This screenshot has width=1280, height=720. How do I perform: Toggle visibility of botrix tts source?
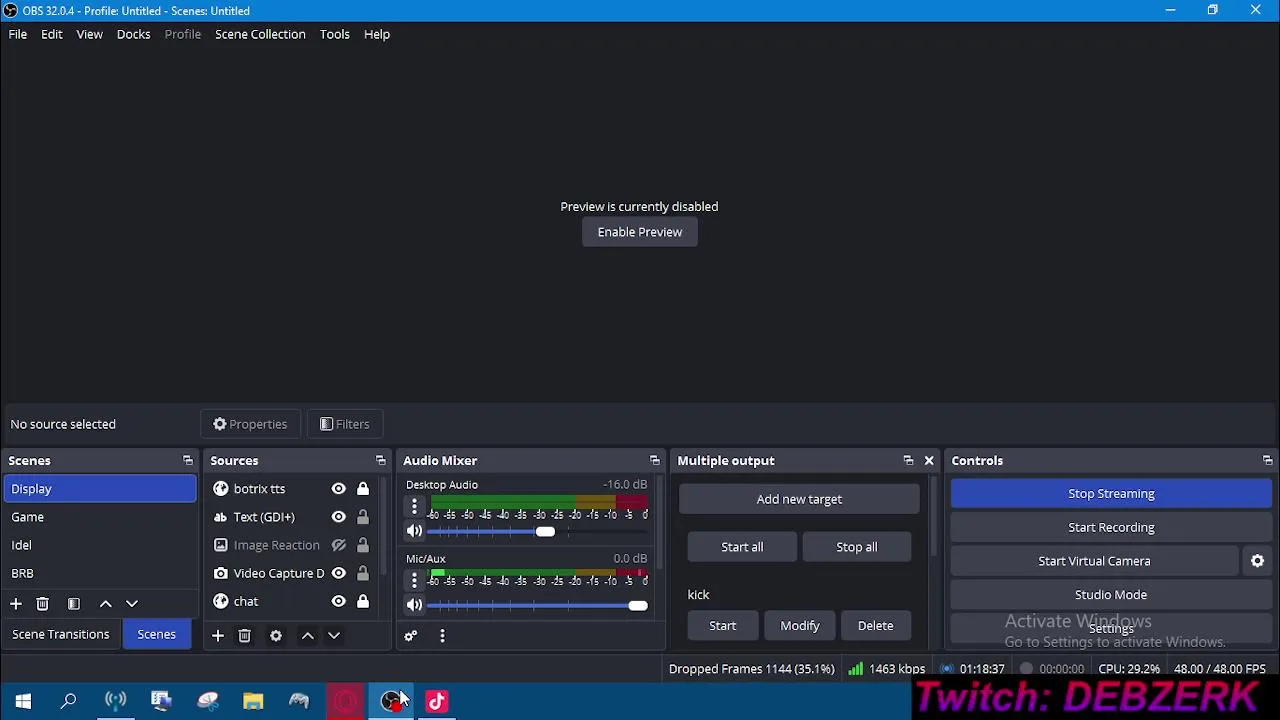(x=338, y=489)
